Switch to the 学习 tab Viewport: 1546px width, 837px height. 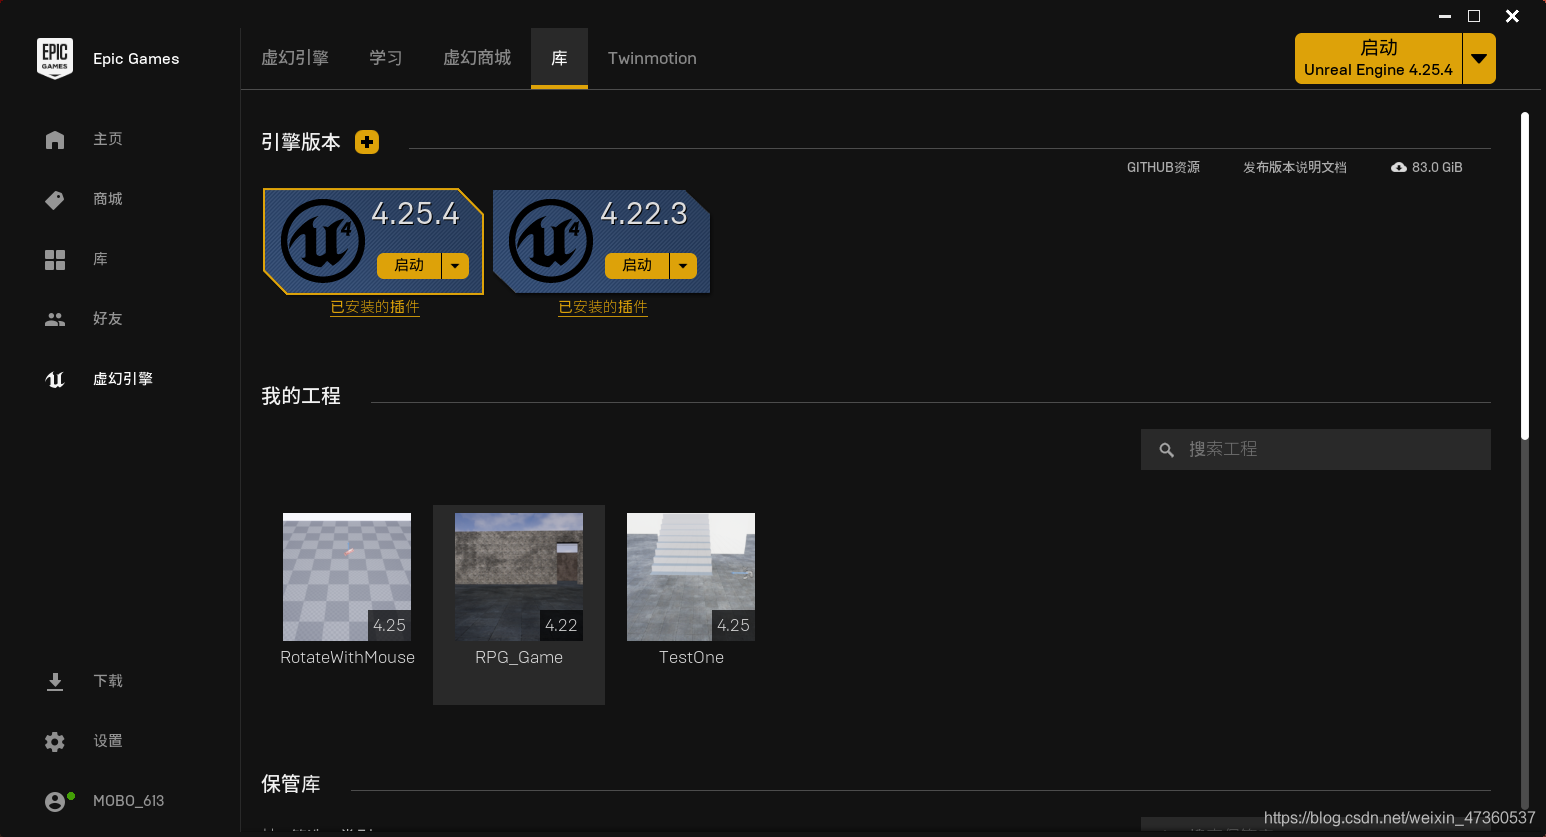click(386, 58)
